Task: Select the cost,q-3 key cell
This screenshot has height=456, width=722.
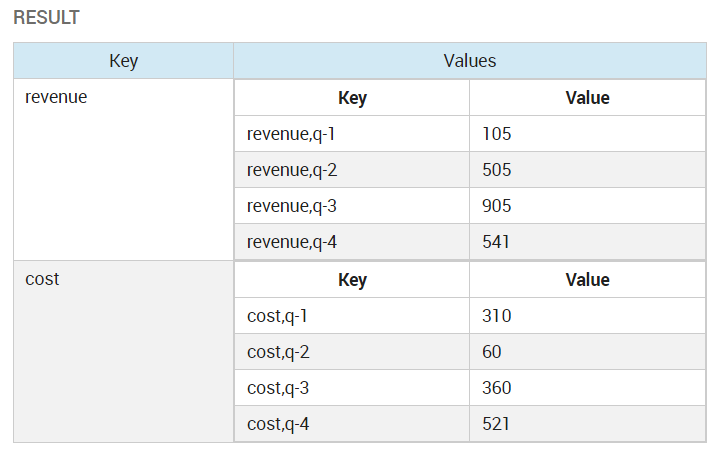Action: [x=351, y=388]
